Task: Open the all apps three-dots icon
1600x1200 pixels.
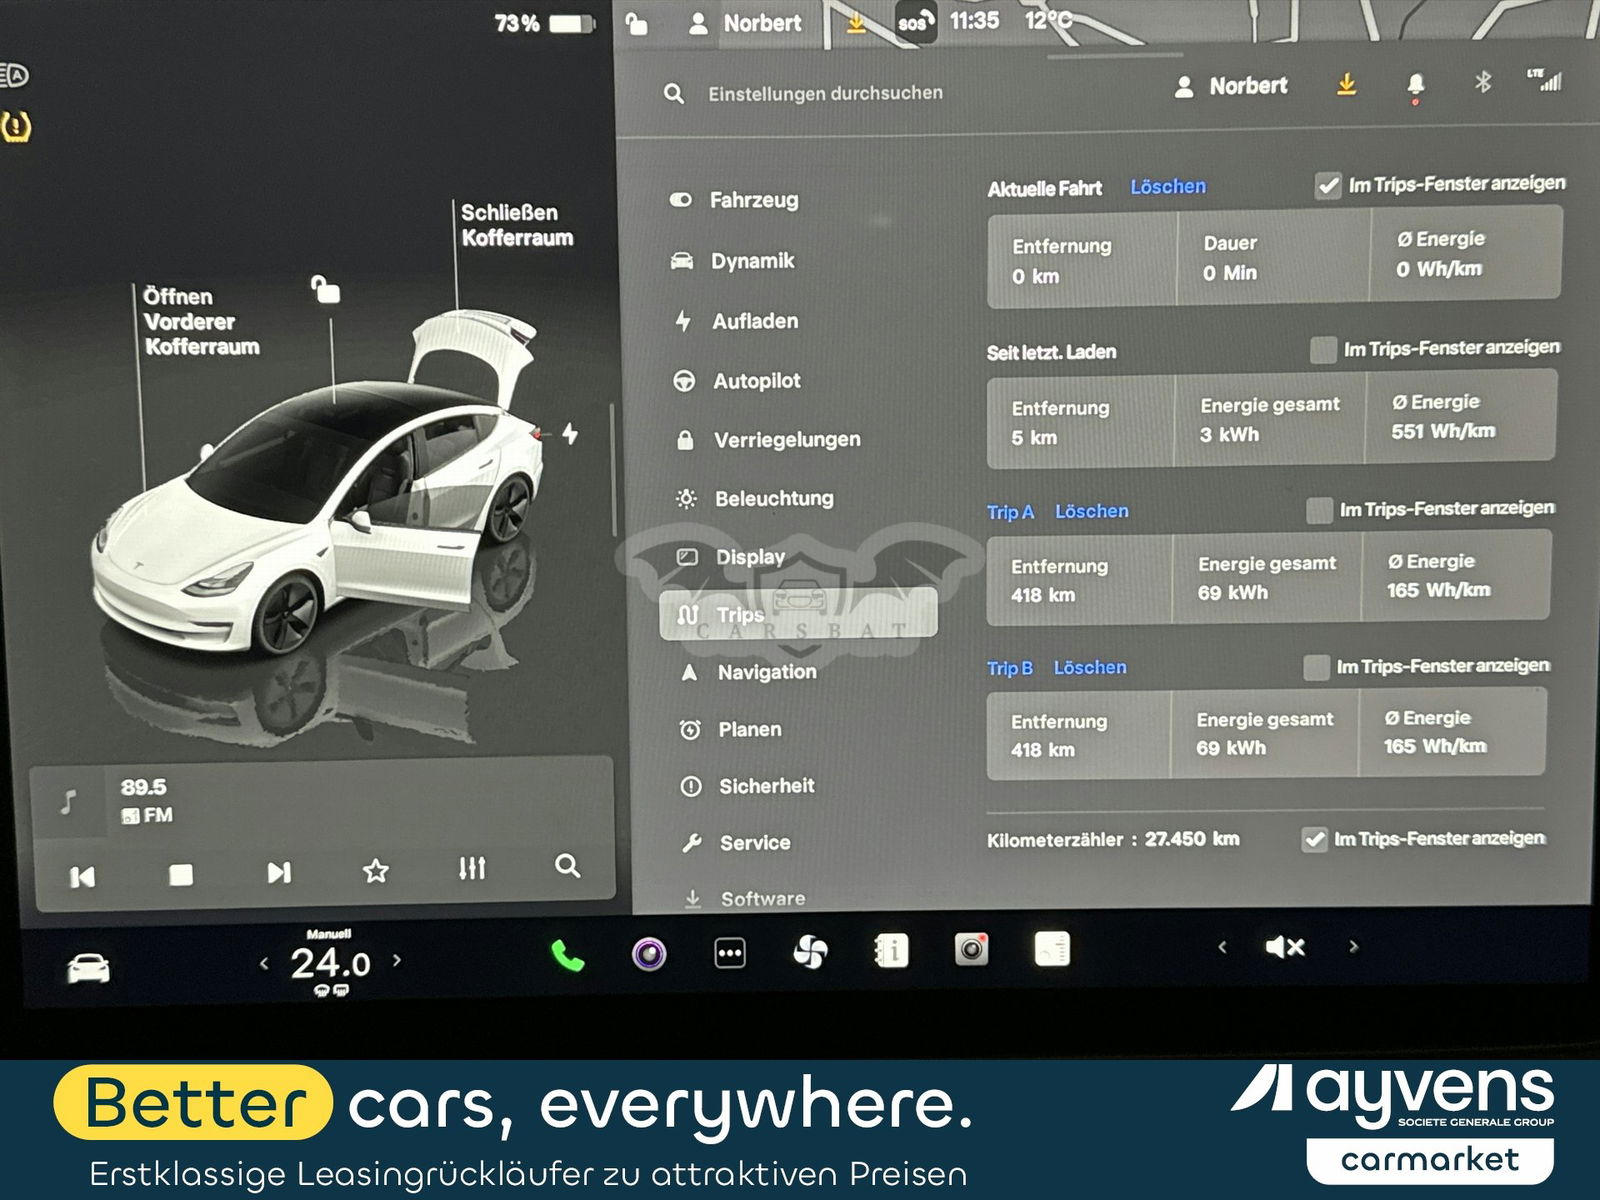Action: 730,954
